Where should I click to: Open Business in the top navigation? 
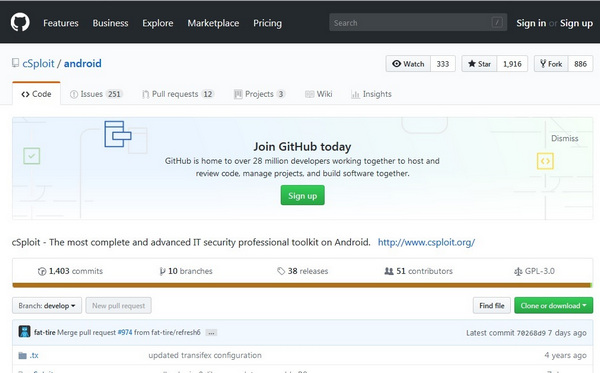tap(110, 23)
